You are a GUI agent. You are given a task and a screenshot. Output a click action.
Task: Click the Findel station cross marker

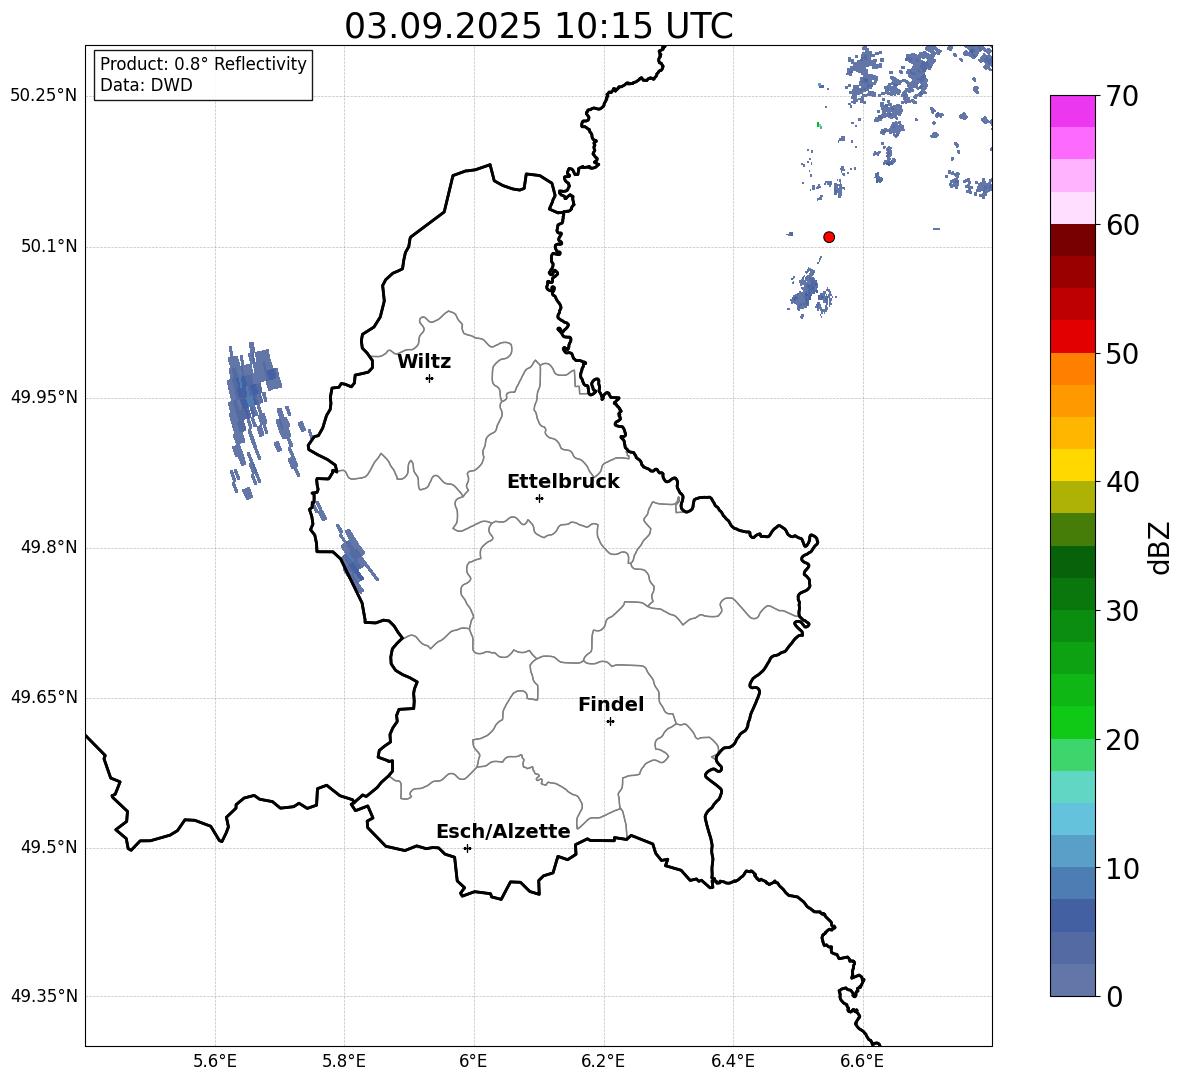(x=610, y=722)
